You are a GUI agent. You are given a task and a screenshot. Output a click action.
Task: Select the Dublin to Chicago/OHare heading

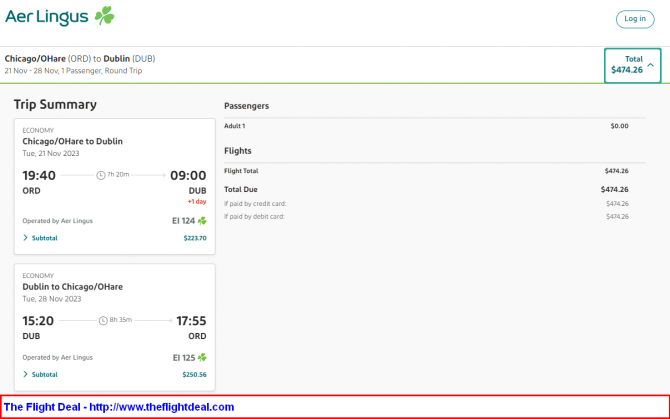coord(72,287)
